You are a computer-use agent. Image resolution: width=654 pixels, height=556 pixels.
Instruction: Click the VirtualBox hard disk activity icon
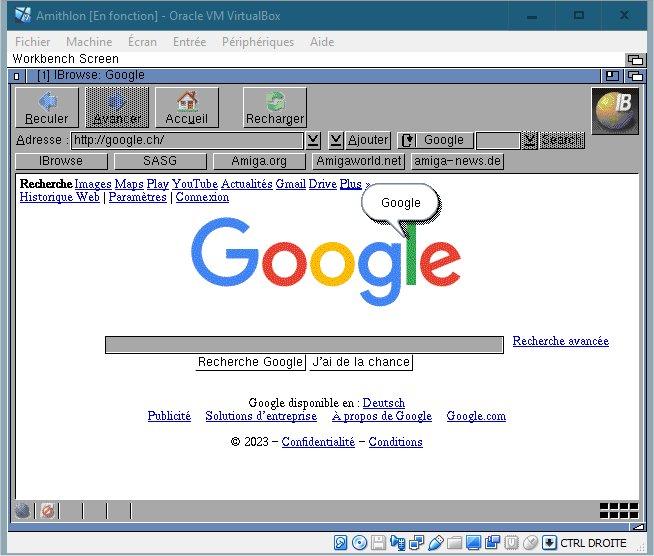point(340,543)
